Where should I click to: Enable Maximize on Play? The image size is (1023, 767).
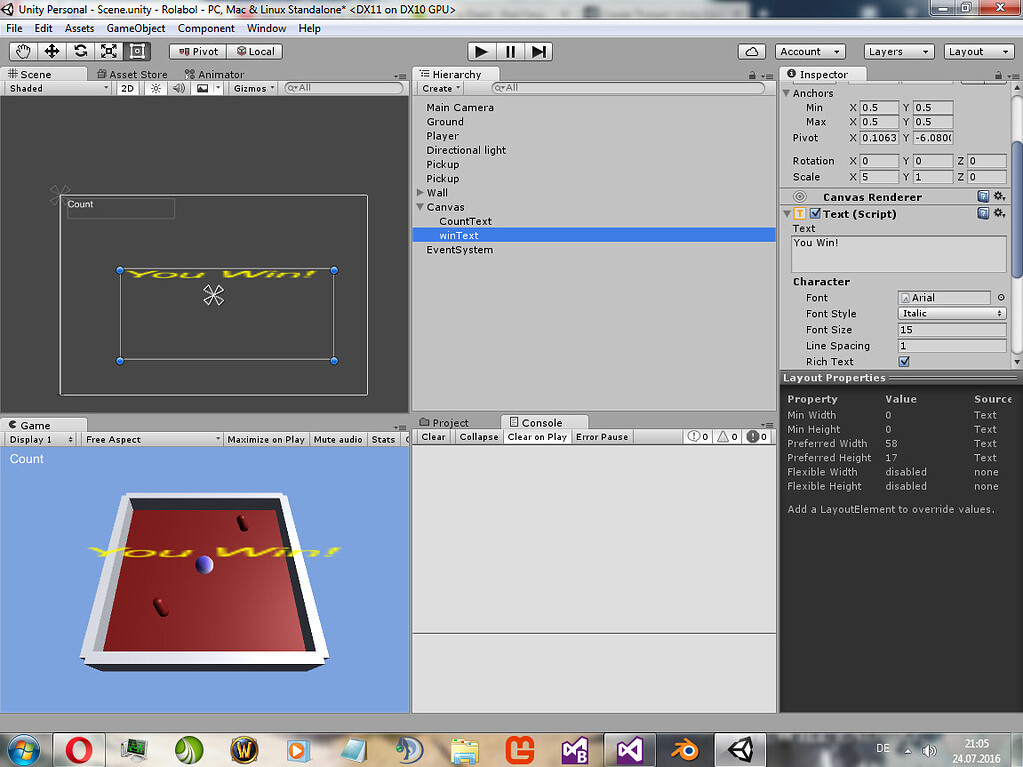[x=266, y=438]
